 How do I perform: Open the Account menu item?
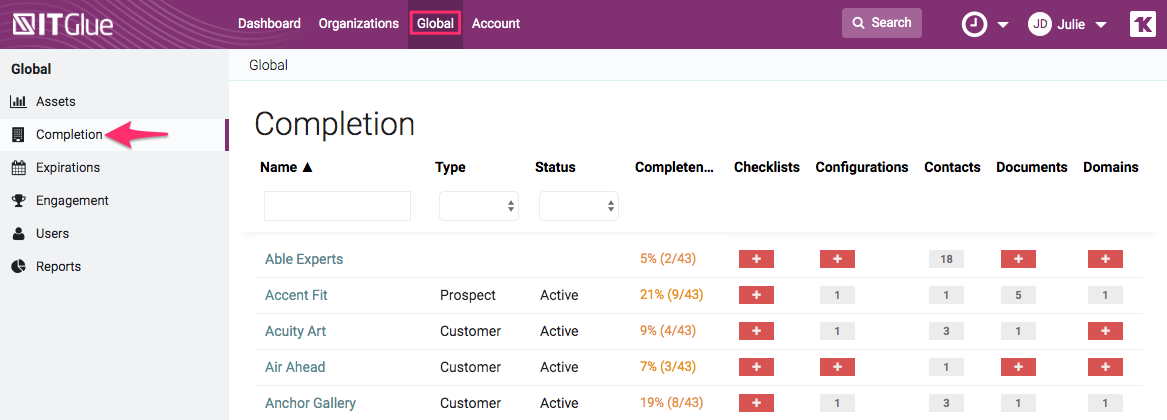tap(495, 24)
